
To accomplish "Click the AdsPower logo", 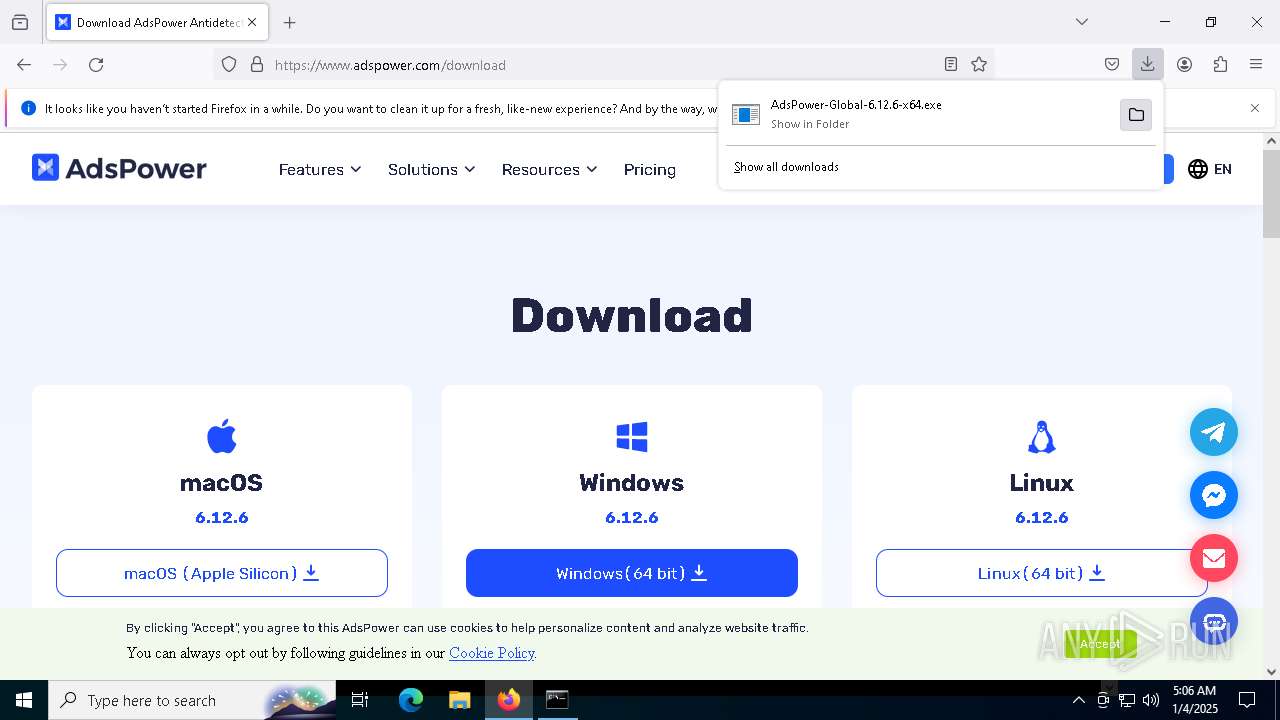I will (x=119, y=168).
